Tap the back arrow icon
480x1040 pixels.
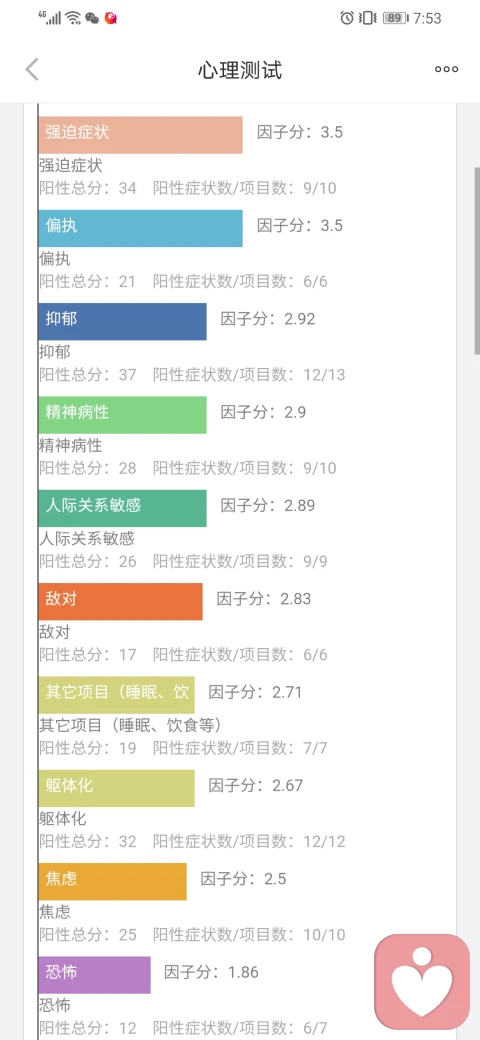coord(32,69)
